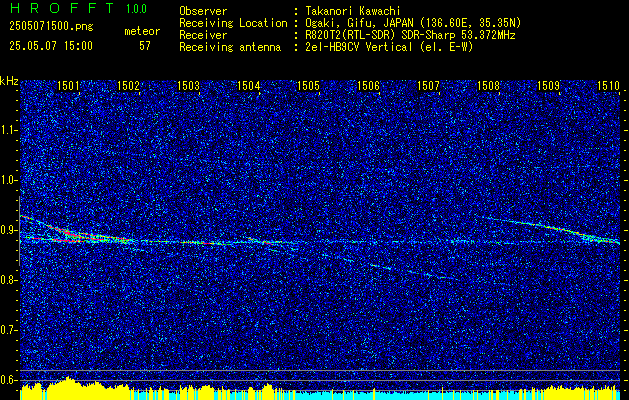Image resolution: width=629 pixels, height=400 pixels.
Task: Click the 1506 time marker
Action: pos(368,86)
